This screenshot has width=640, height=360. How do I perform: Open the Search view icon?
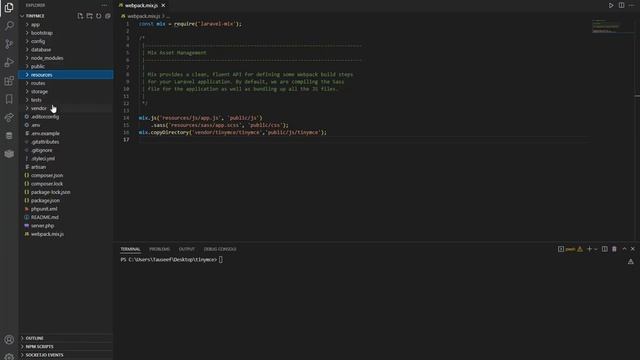pyautogui.click(x=9, y=26)
